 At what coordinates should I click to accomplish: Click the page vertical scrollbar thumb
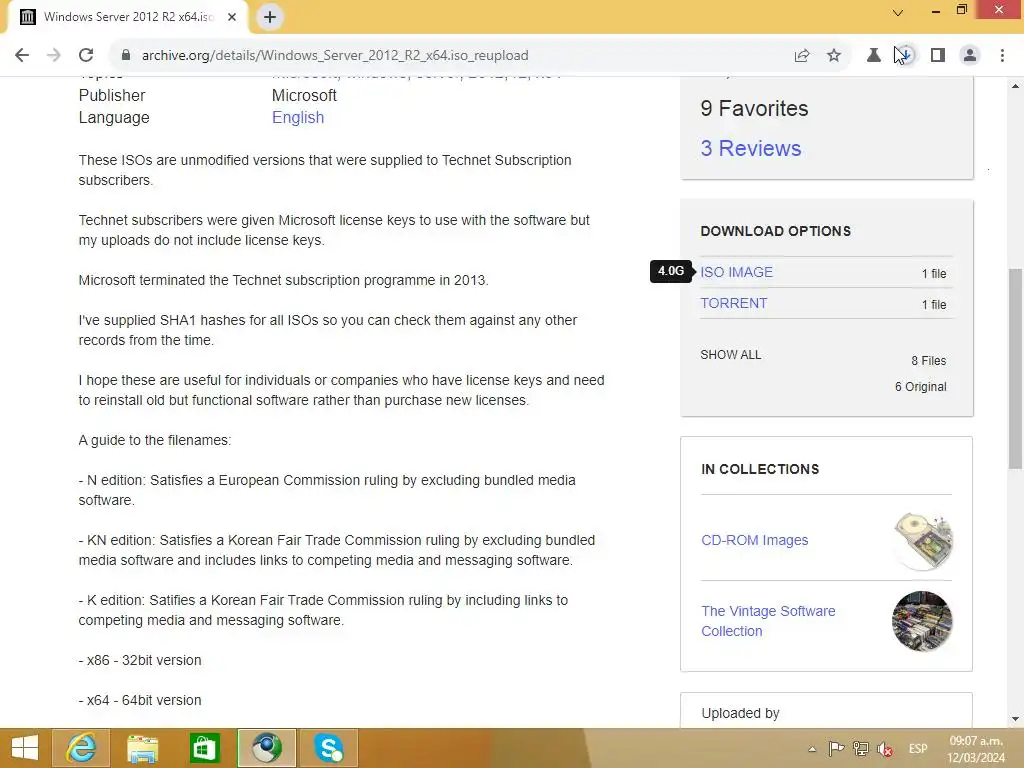(1015, 368)
